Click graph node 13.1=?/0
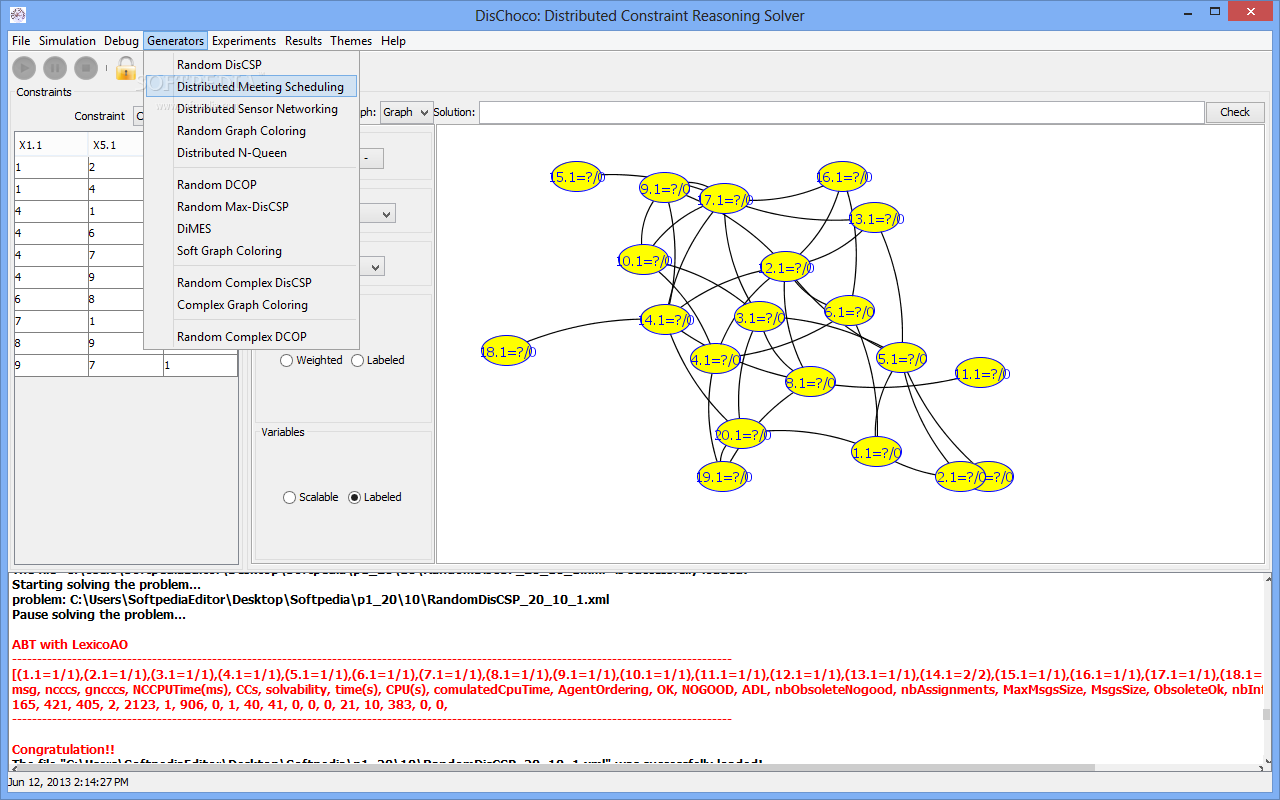Viewport: 1280px width, 800px height. click(x=874, y=218)
